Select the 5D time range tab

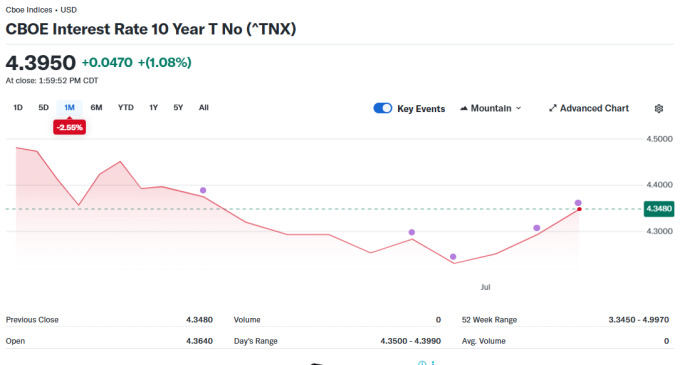[43, 108]
